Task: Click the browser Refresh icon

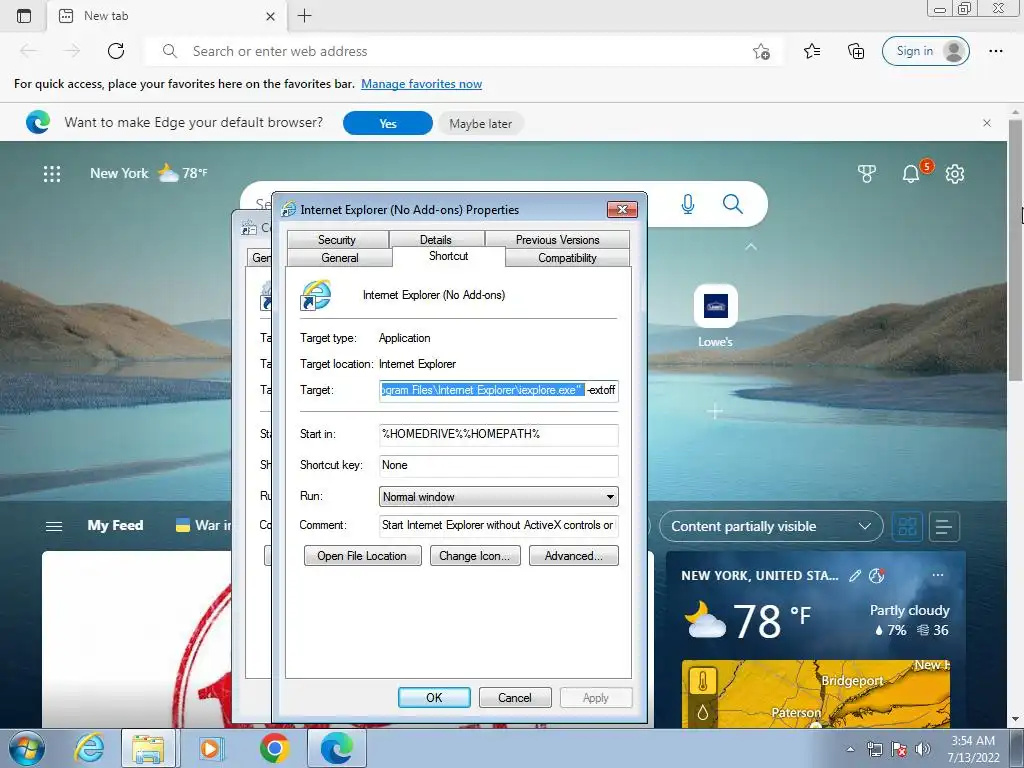Action: [x=116, y=51]
